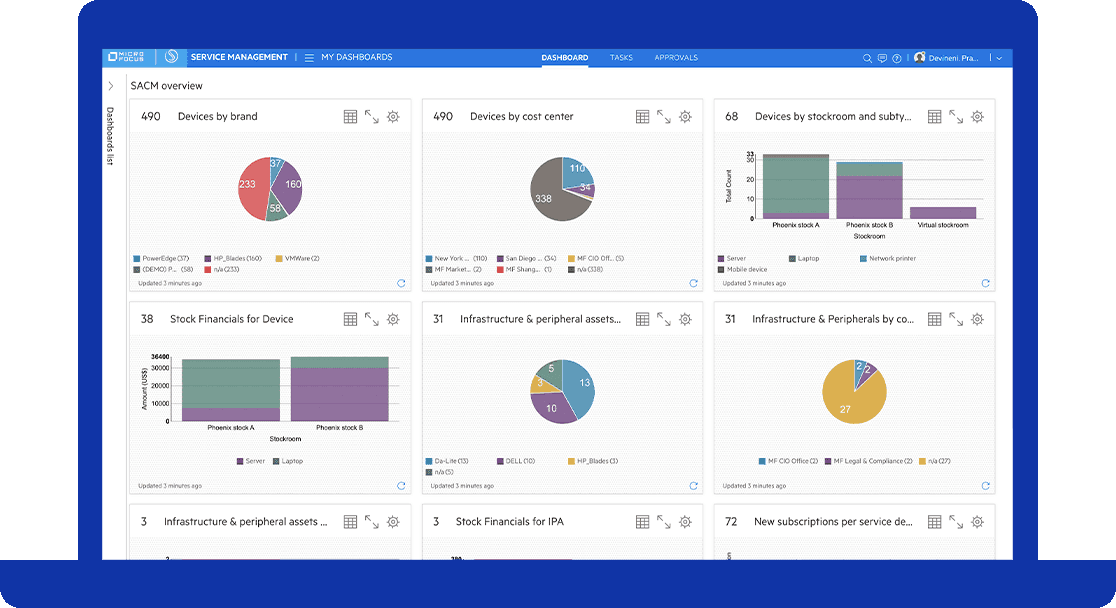Expand the Devices by brand widget
The image size is (1116, 608).
point(372,117)
